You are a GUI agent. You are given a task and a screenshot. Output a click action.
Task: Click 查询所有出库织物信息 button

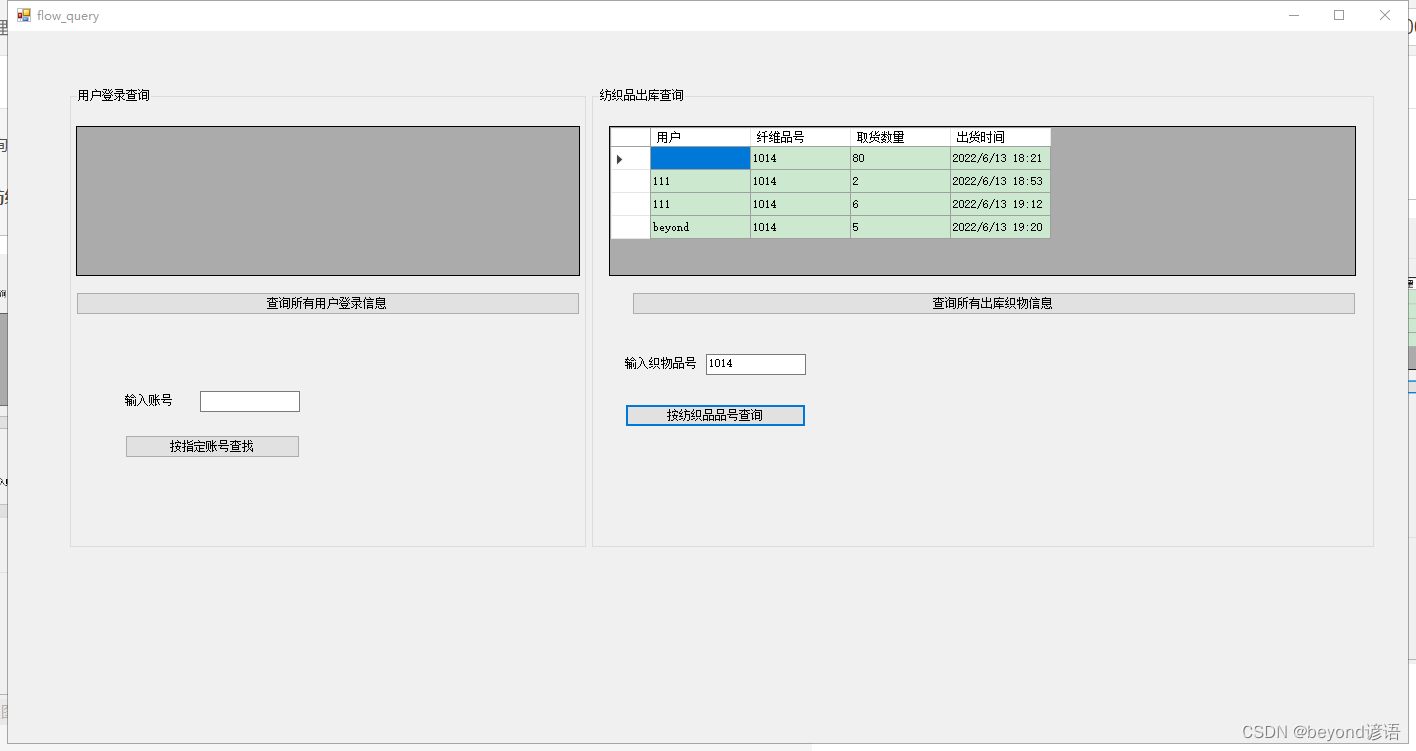pos(993,303)
